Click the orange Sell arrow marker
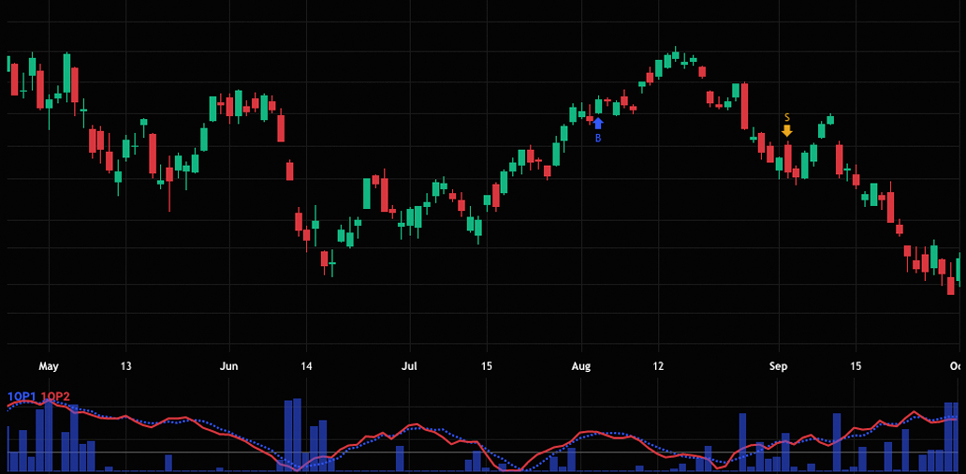 point(787,130)
